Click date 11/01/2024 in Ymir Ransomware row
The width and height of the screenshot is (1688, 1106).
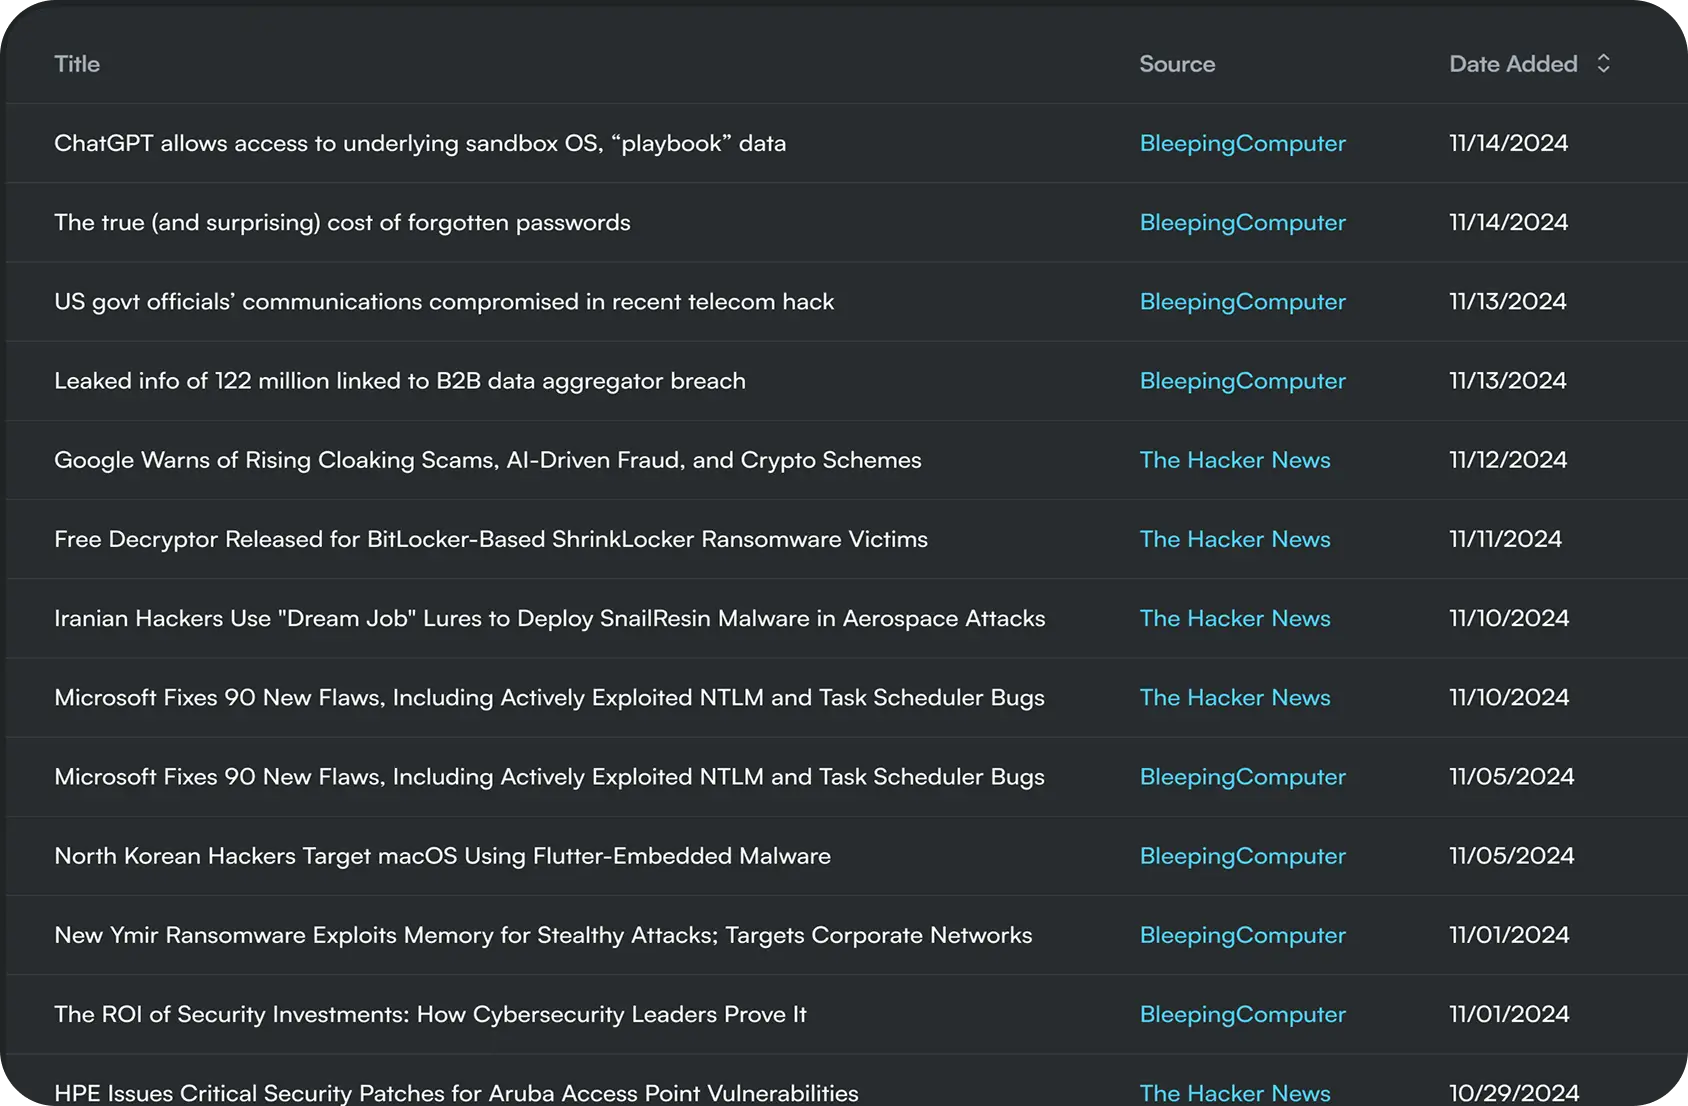pos(1509,934)
